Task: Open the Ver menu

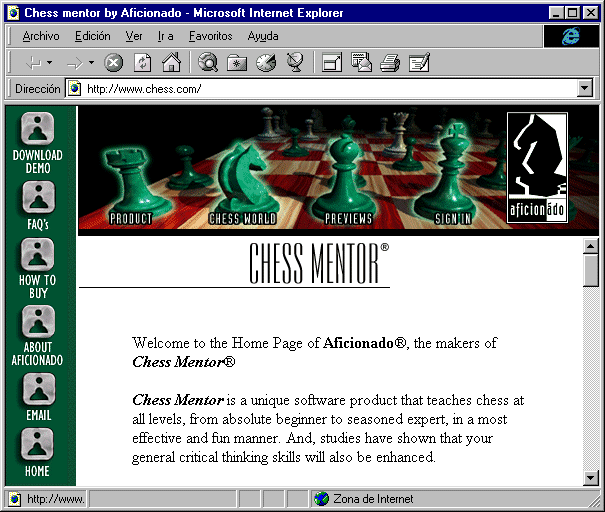Action: [x=134, y=36]
